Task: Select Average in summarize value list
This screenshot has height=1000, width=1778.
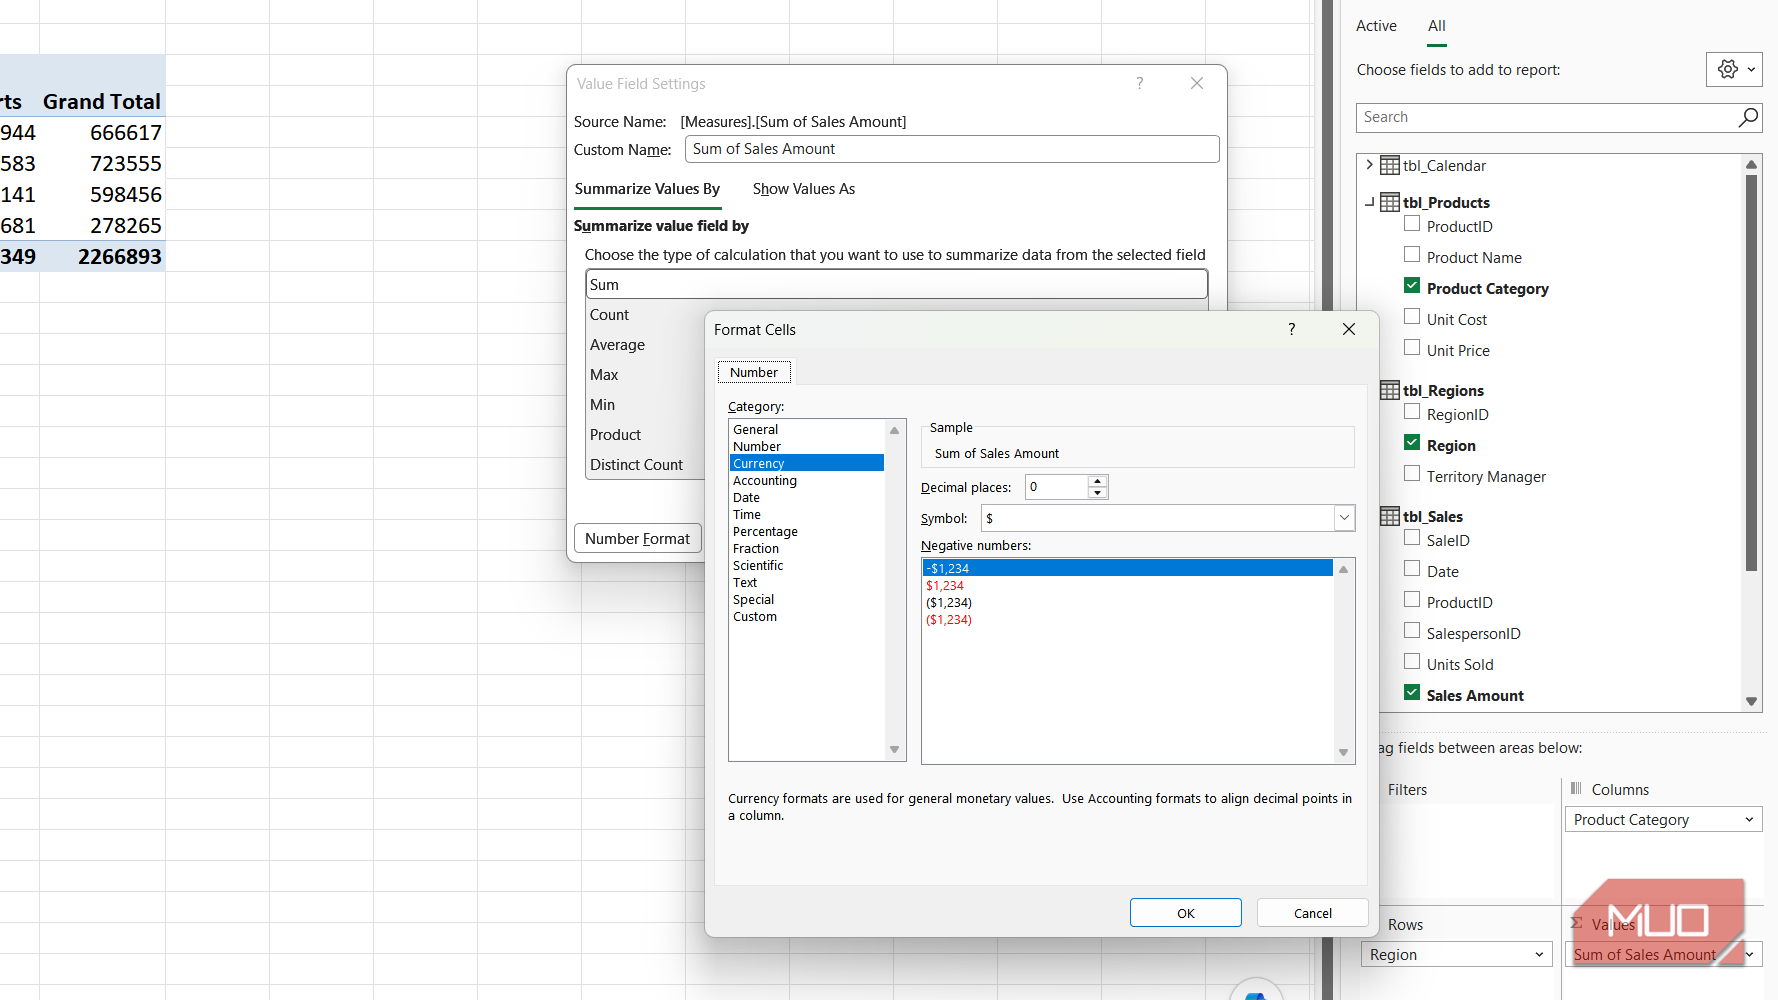Action: 617,344
